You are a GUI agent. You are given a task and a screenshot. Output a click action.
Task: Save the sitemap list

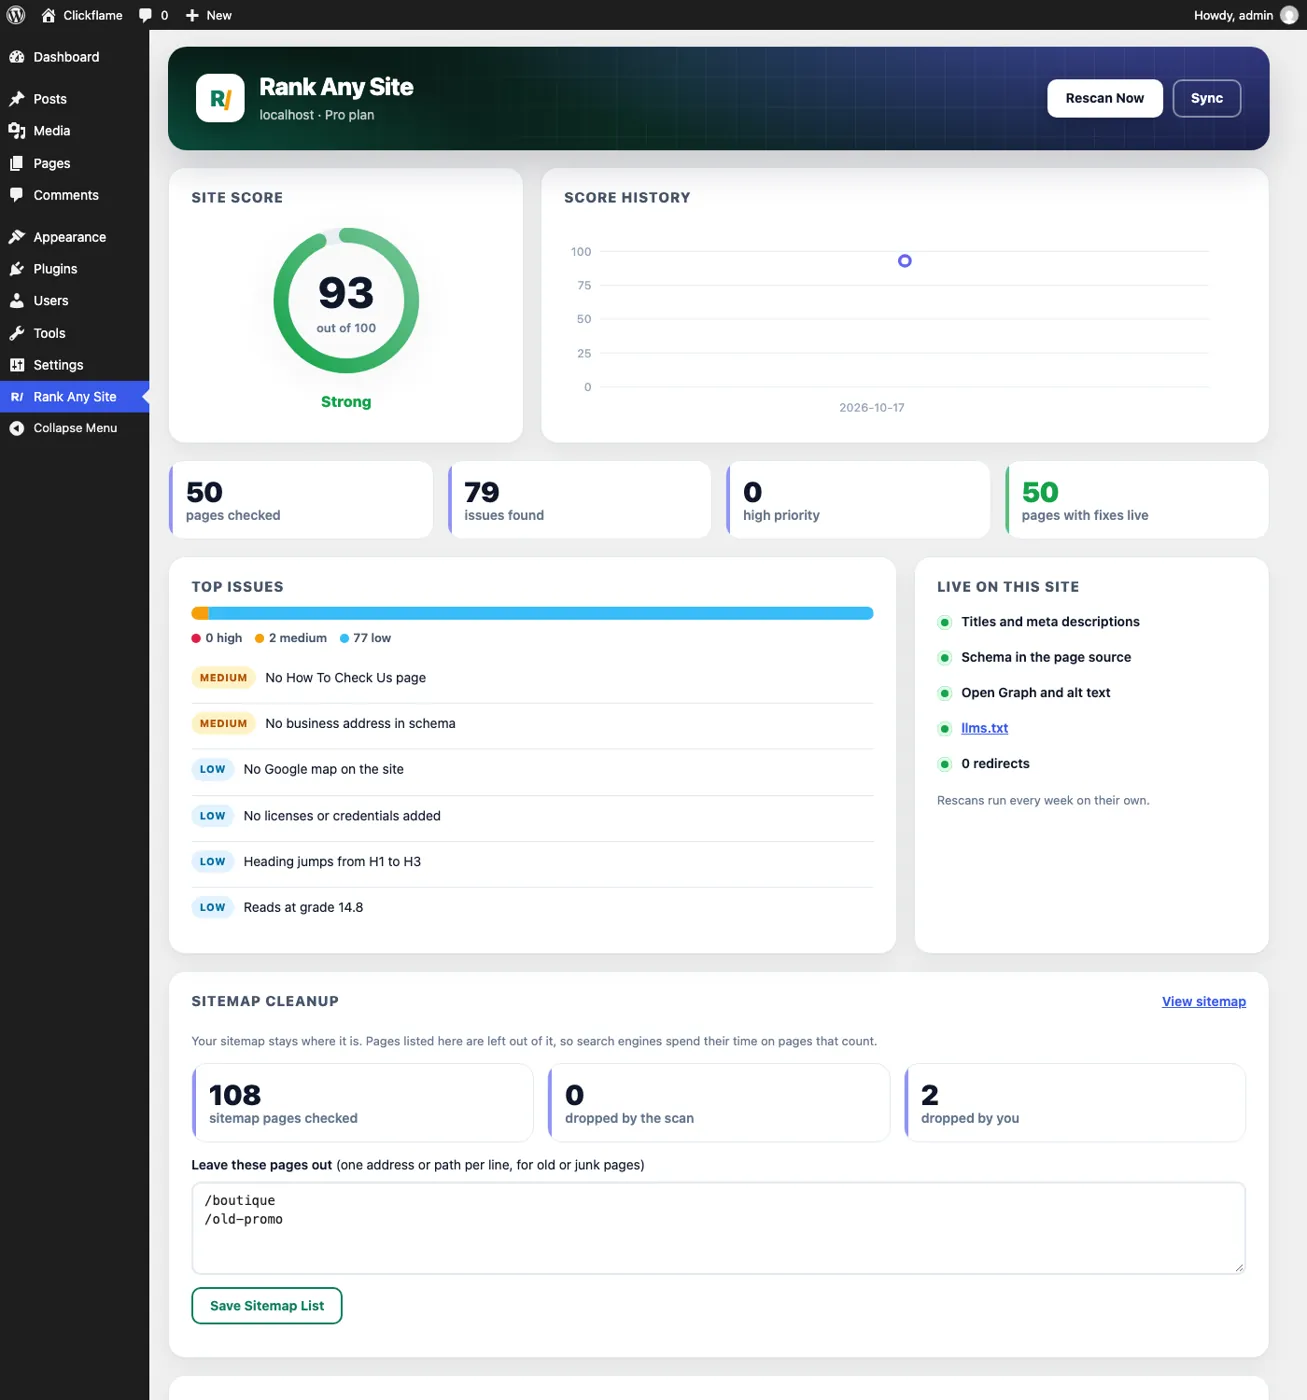tap(267, 1306)
